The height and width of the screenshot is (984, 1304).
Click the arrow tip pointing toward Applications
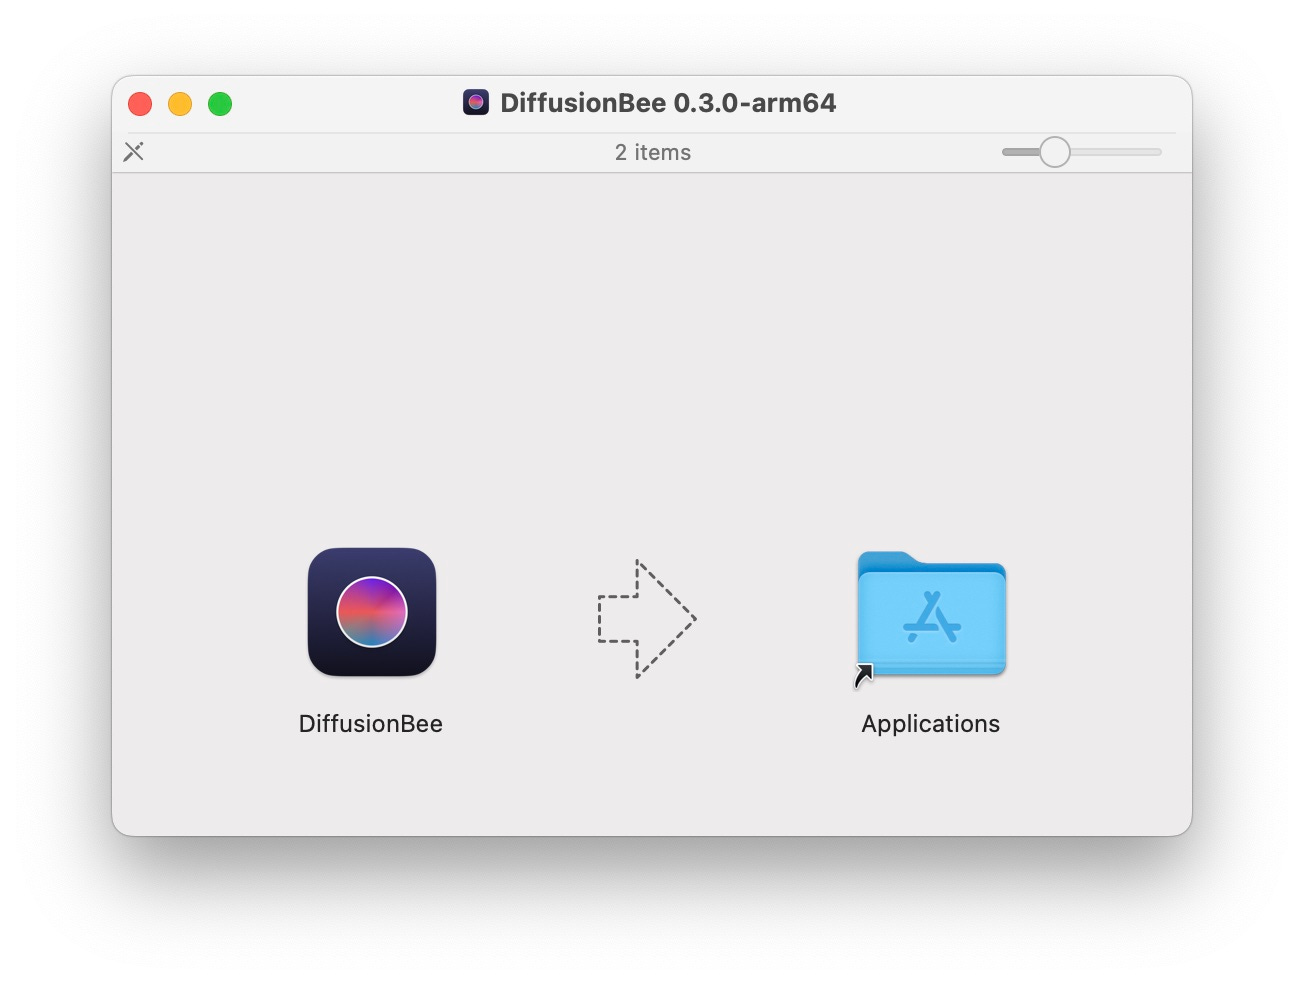click(697, 618)
